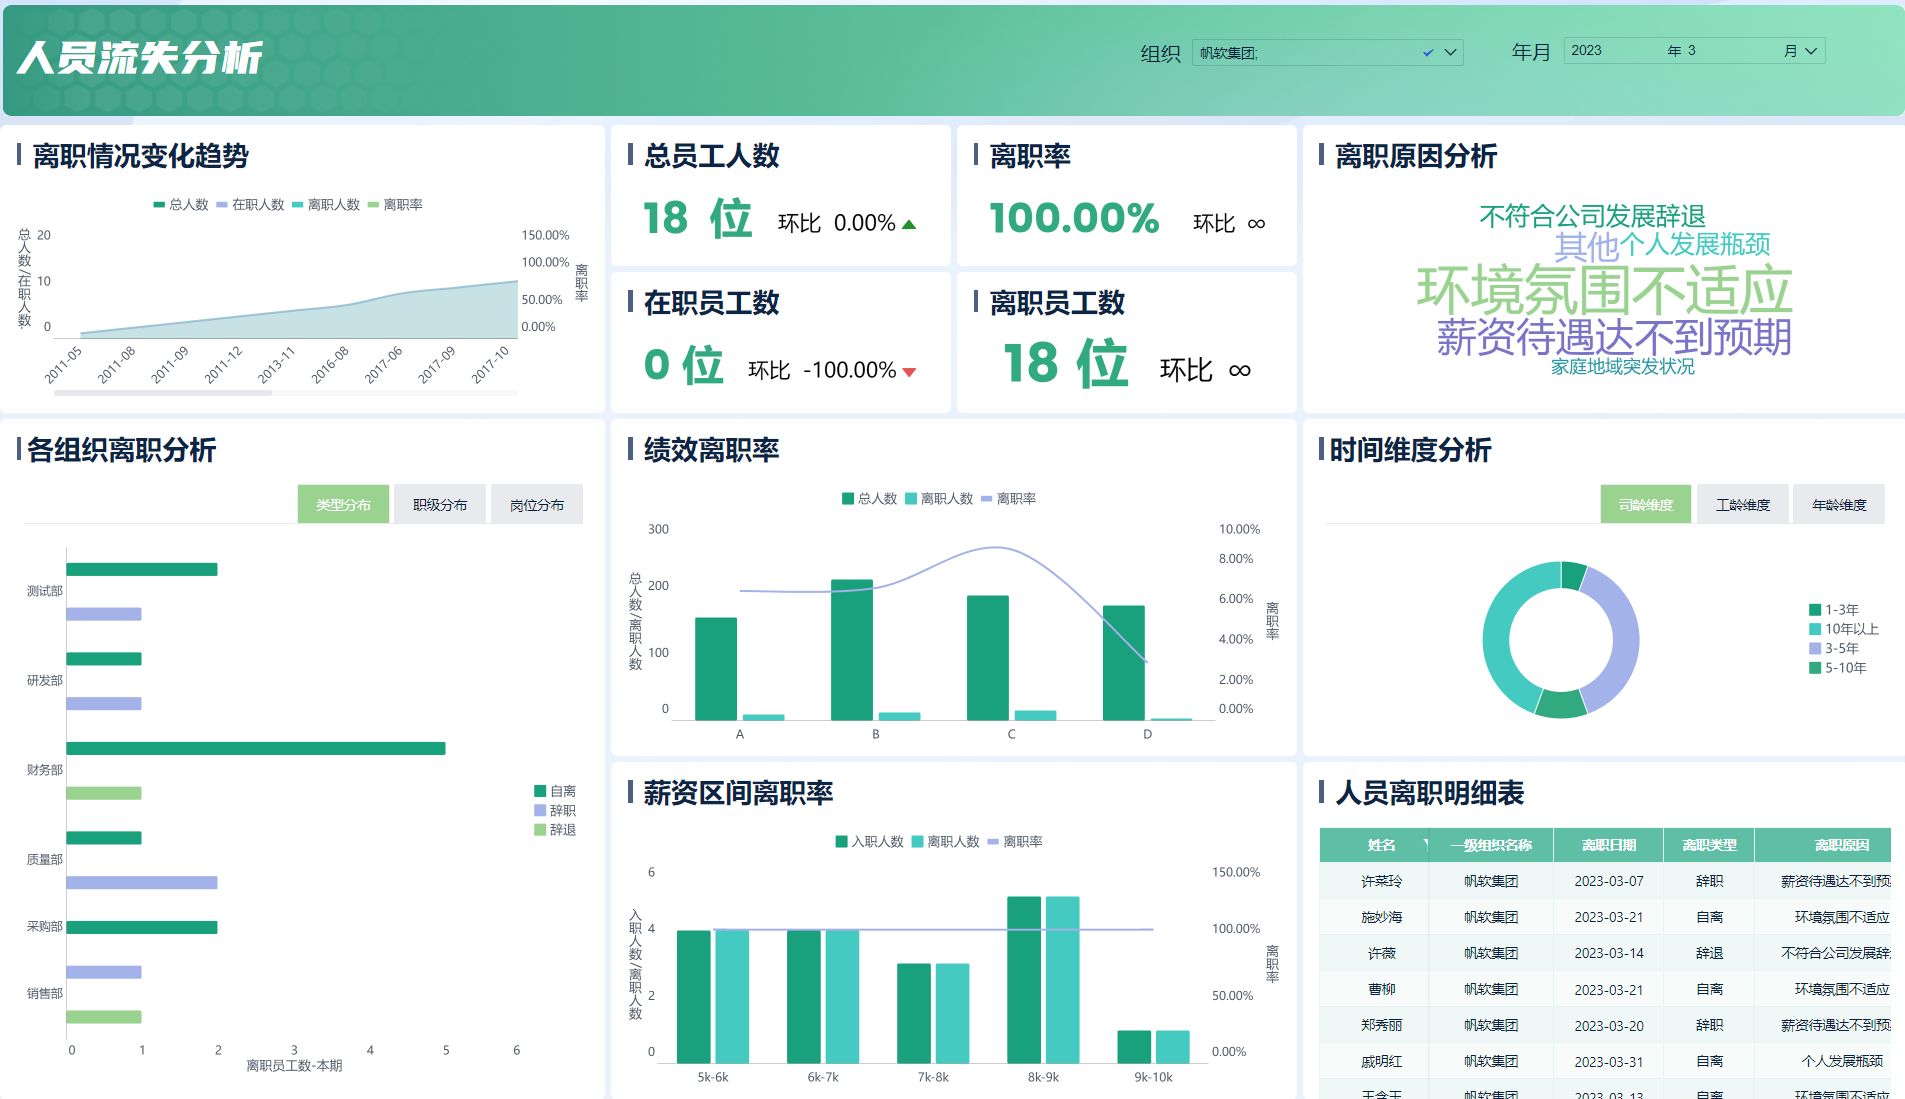Click the date cell 2023-03-31
The height and width of the screenshot is (1099, 1905).
1608,1061
